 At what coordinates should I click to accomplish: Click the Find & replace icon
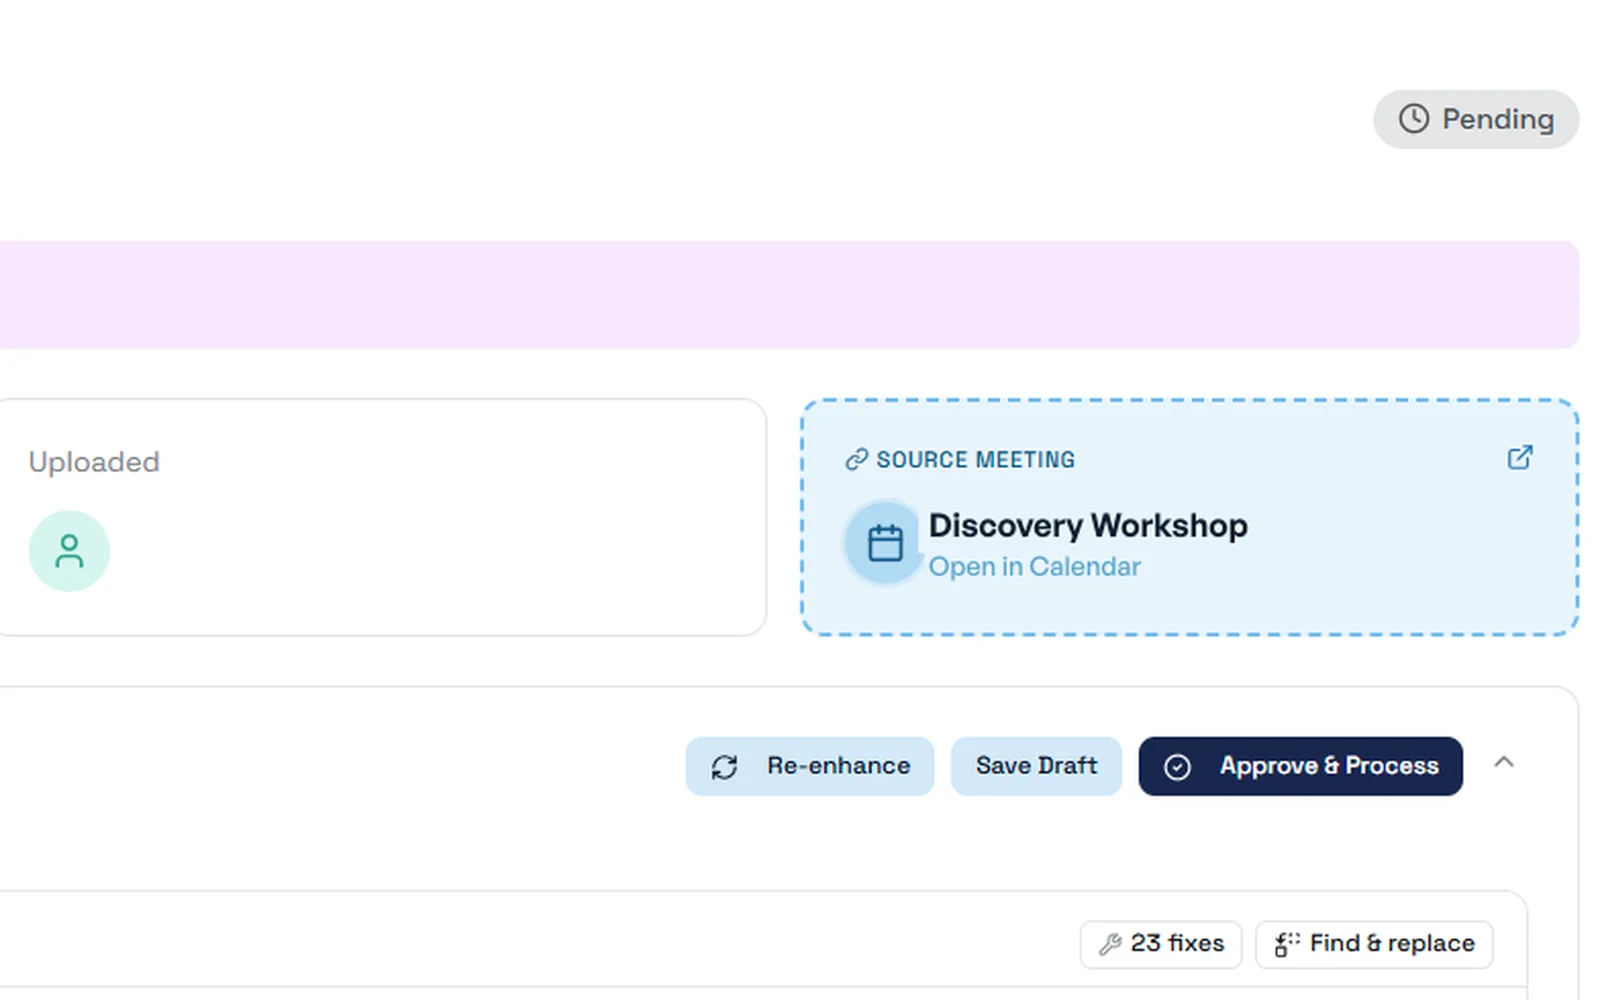click(x=1287, y=944)
